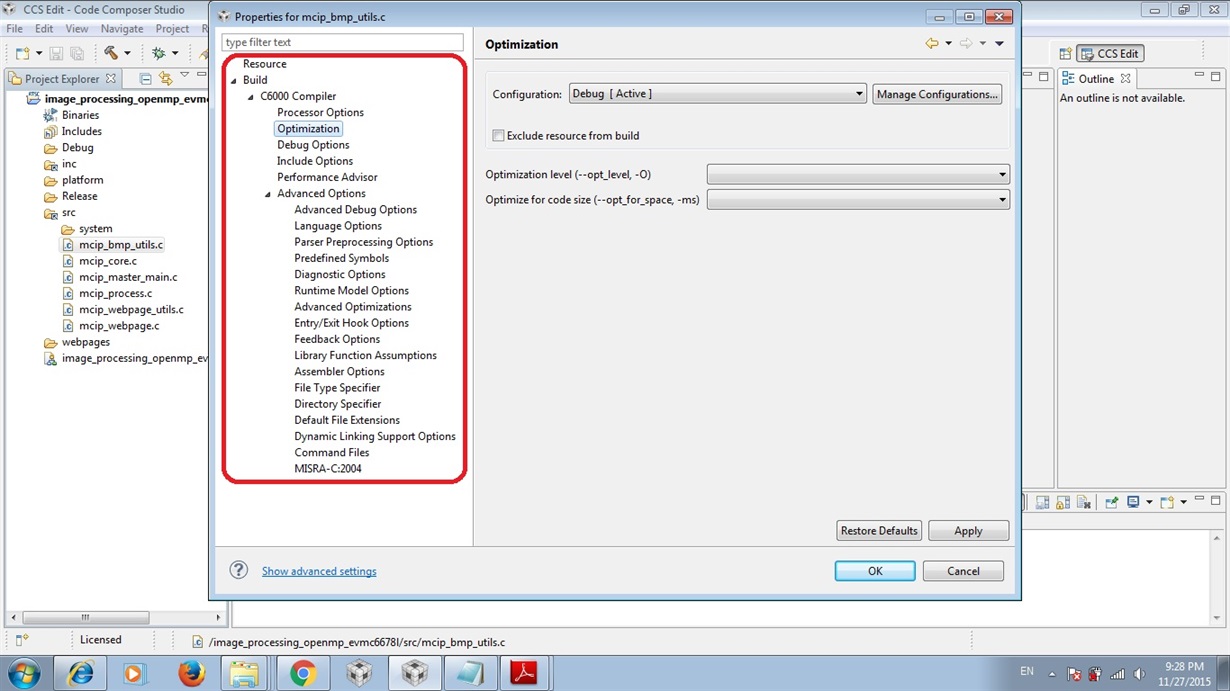Open the Edit menu
This screenshot has width=1230, height=691.
click(44, 29)
